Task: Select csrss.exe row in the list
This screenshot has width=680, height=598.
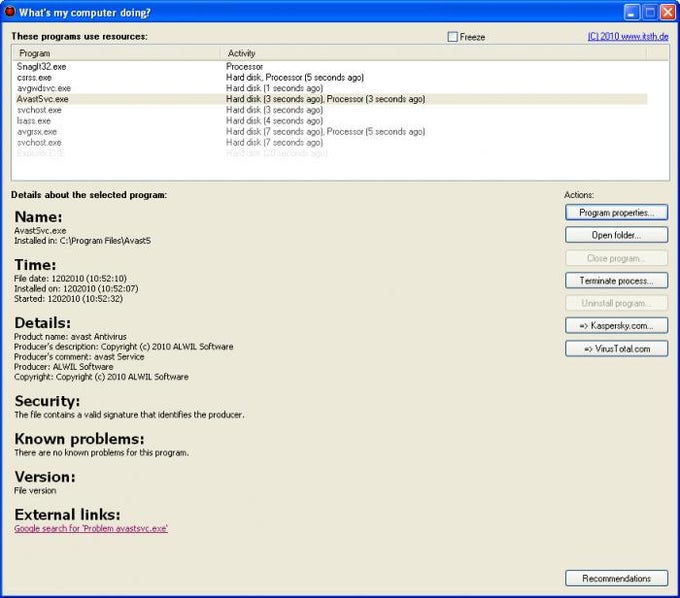Action: pos(332,77)
